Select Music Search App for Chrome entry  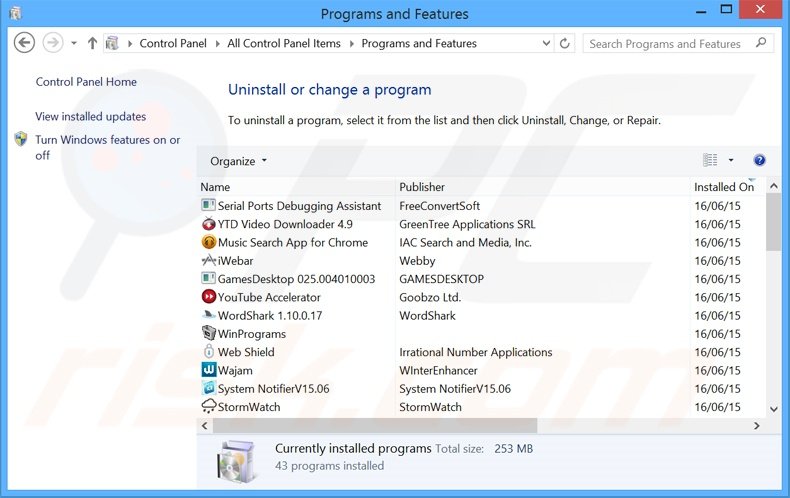coord(293,242)
